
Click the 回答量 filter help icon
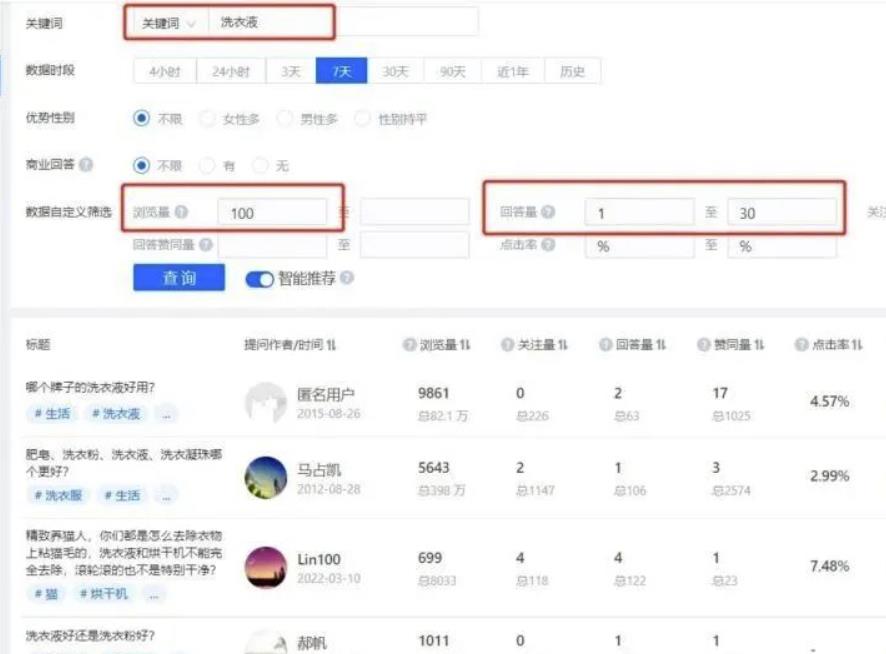(x=546, y=210)
